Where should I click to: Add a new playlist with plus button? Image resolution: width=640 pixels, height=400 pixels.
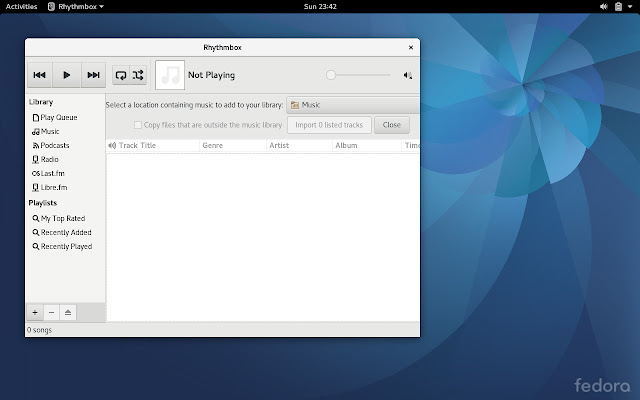coord(35,313)
